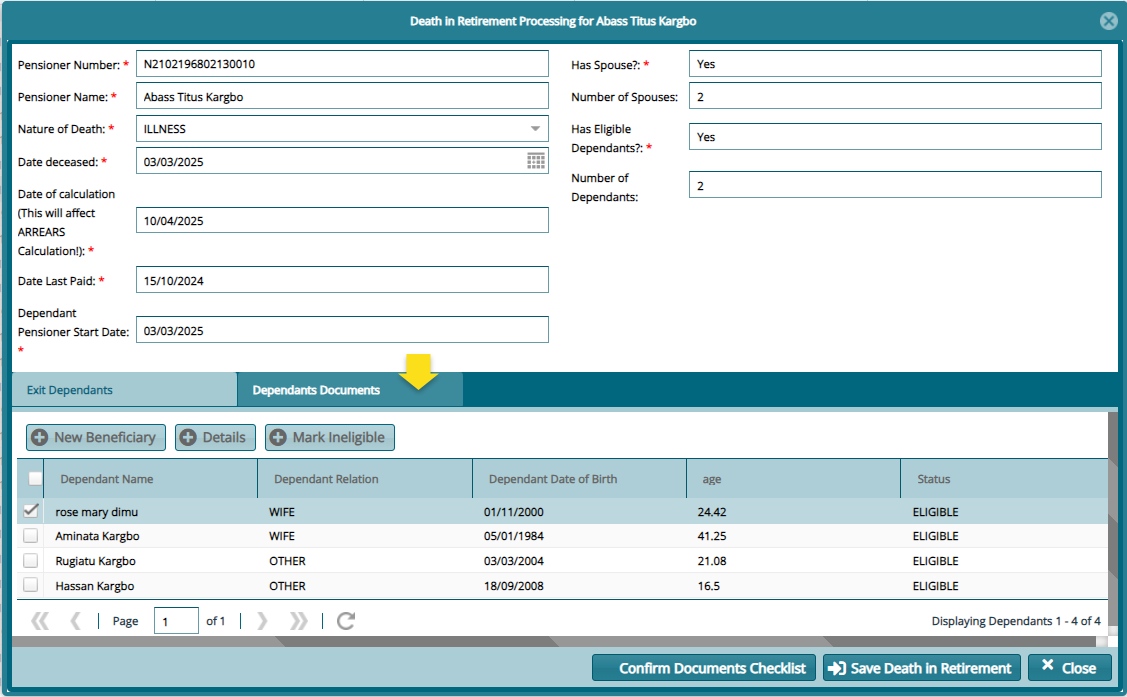Select the Aminata Kargbo row checkbox
Image resolution: width=1127 pixels, height=697 pixels.
pos(31,536)
